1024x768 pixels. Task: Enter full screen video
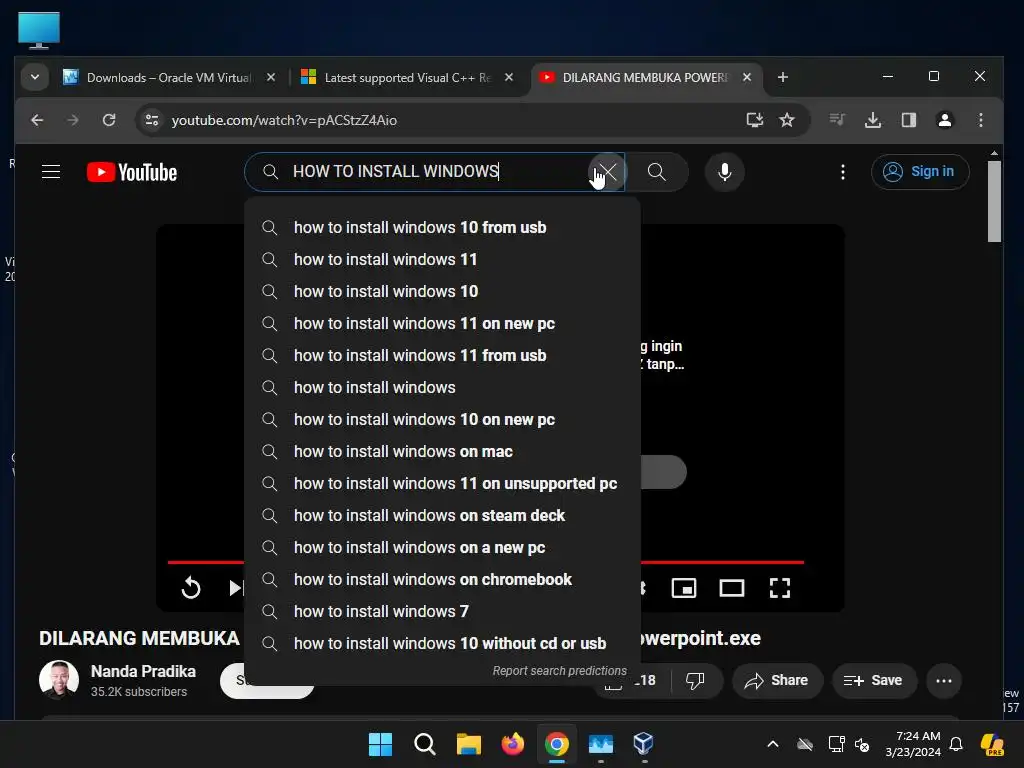[780, 588]
